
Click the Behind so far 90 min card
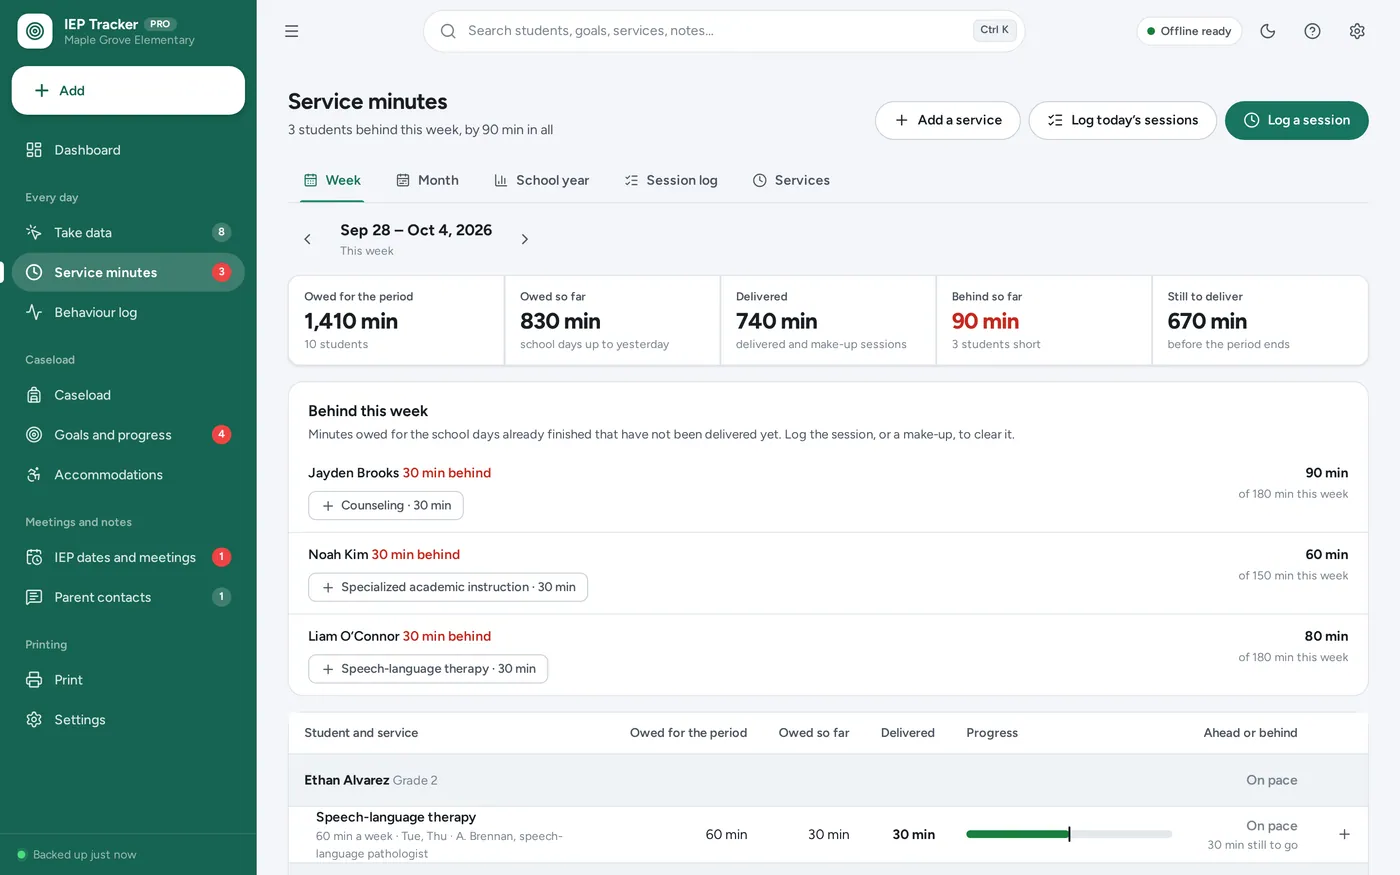1044,320
